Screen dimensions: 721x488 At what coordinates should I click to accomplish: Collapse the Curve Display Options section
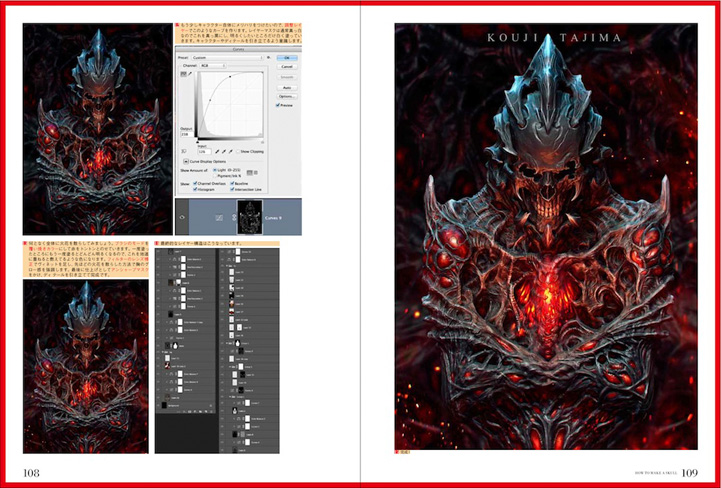186,161
